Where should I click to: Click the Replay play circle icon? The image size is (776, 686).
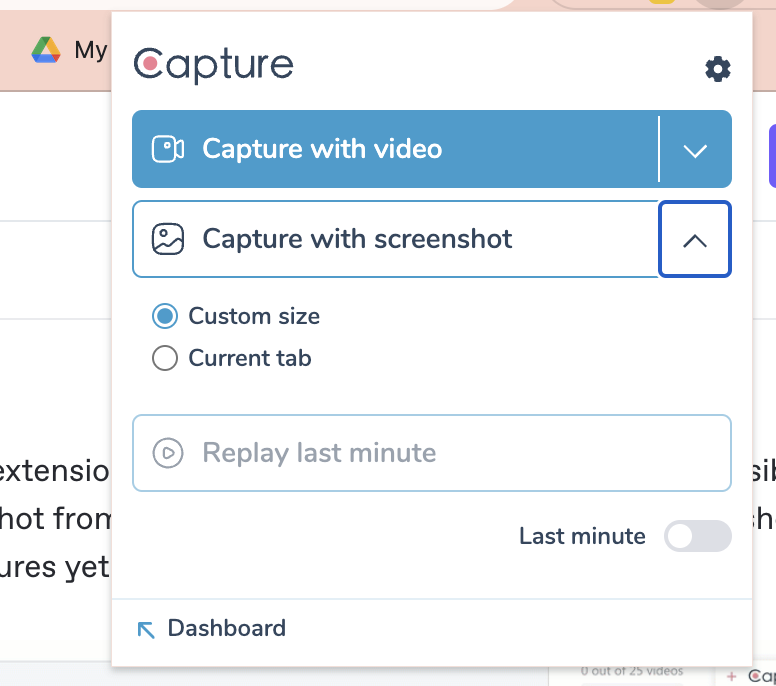[167, 453]
